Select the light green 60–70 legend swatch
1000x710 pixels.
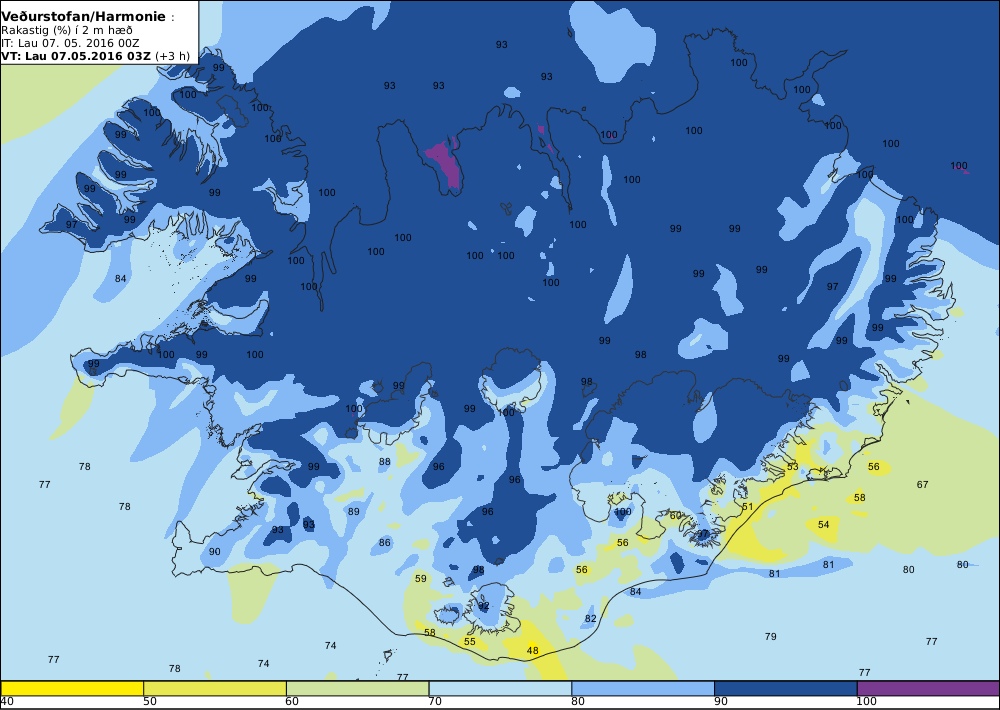tap(358, 688)
